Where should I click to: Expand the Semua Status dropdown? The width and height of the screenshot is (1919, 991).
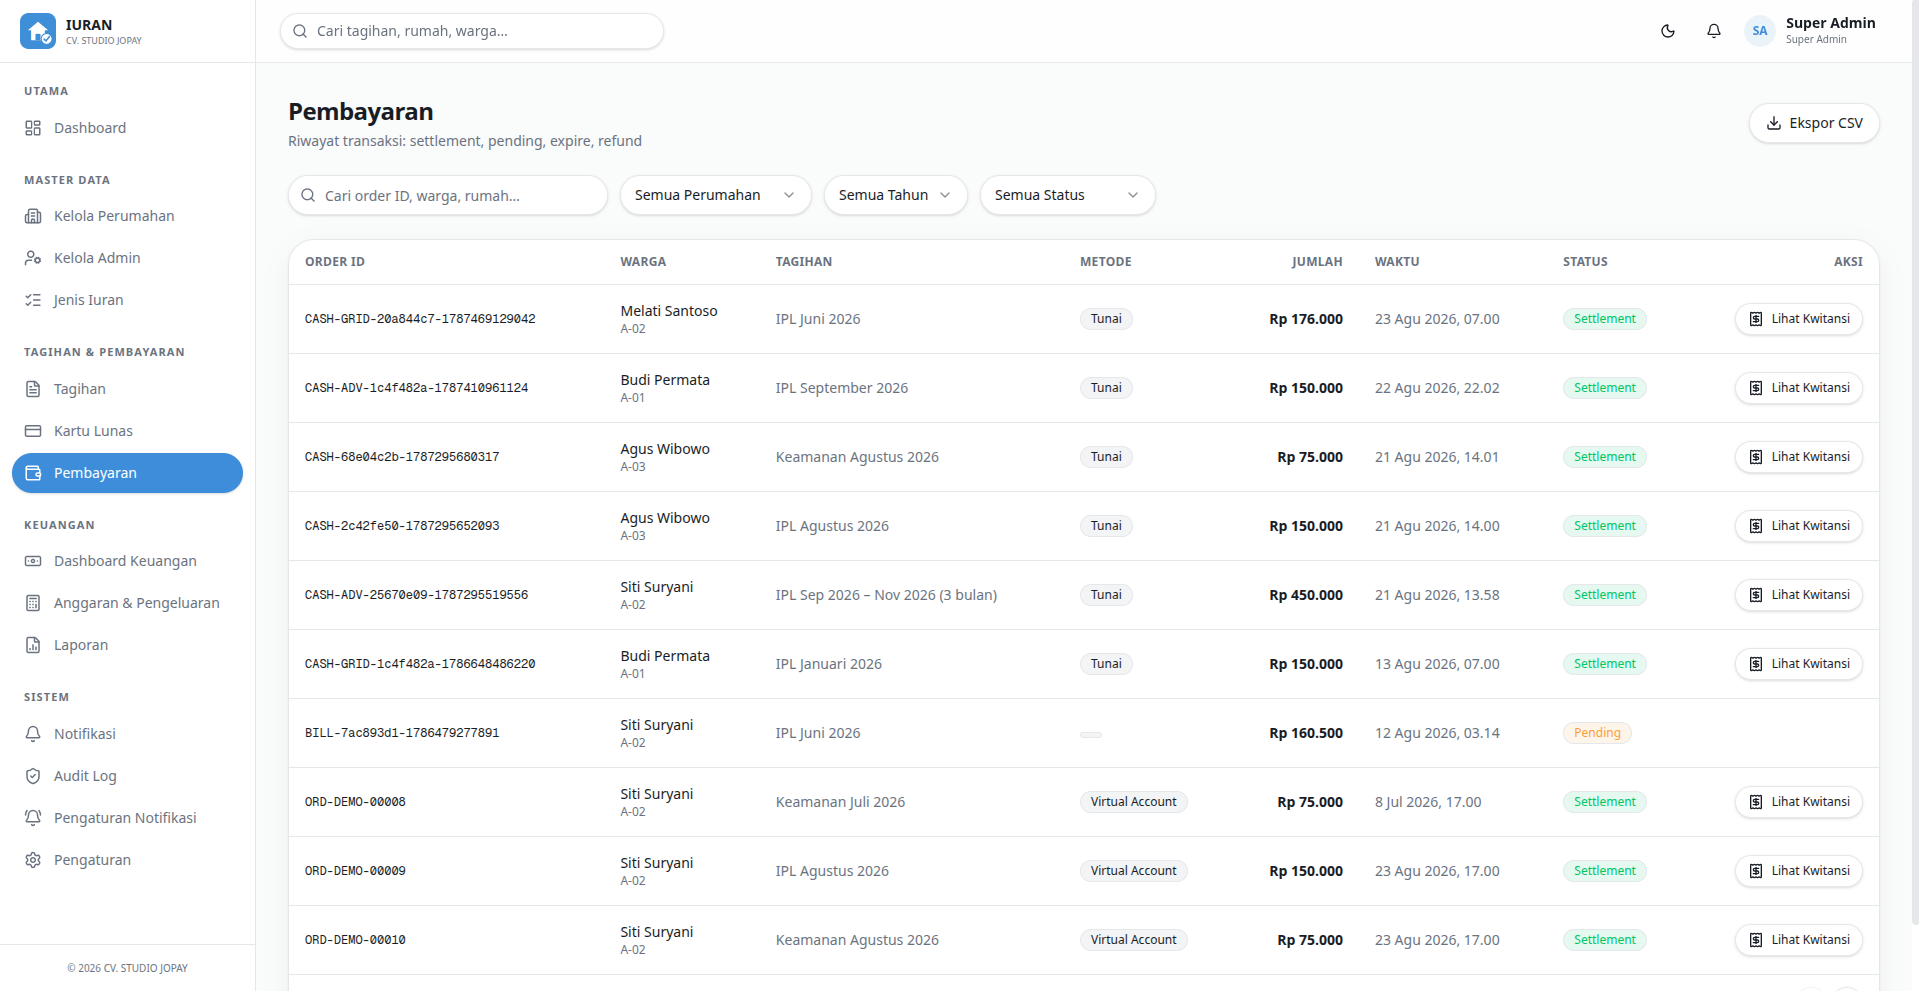click(x=1067, y=195)
